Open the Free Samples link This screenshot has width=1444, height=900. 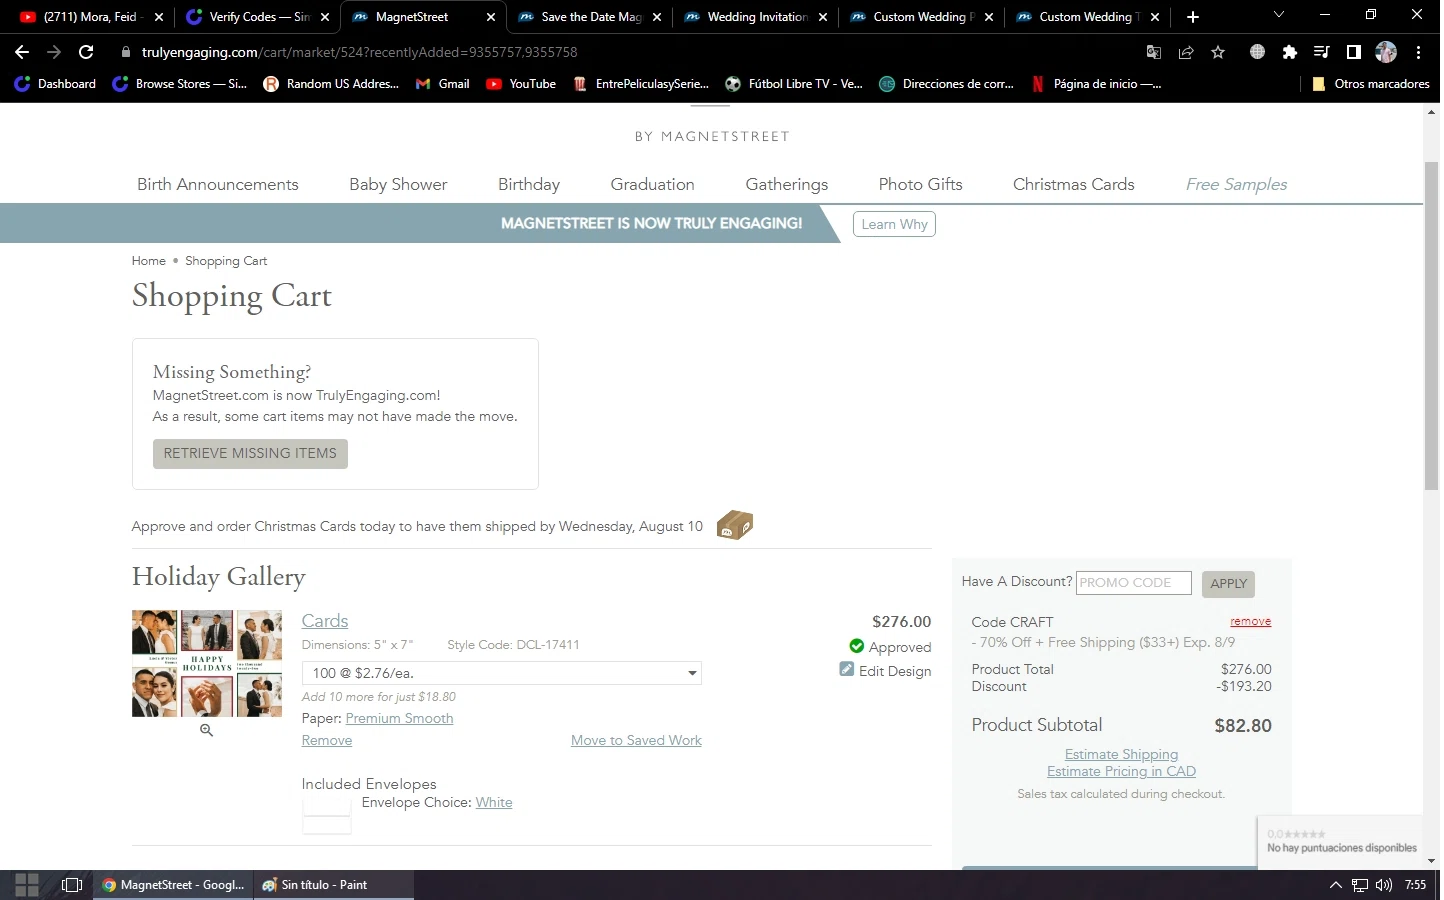(1236, 184)
